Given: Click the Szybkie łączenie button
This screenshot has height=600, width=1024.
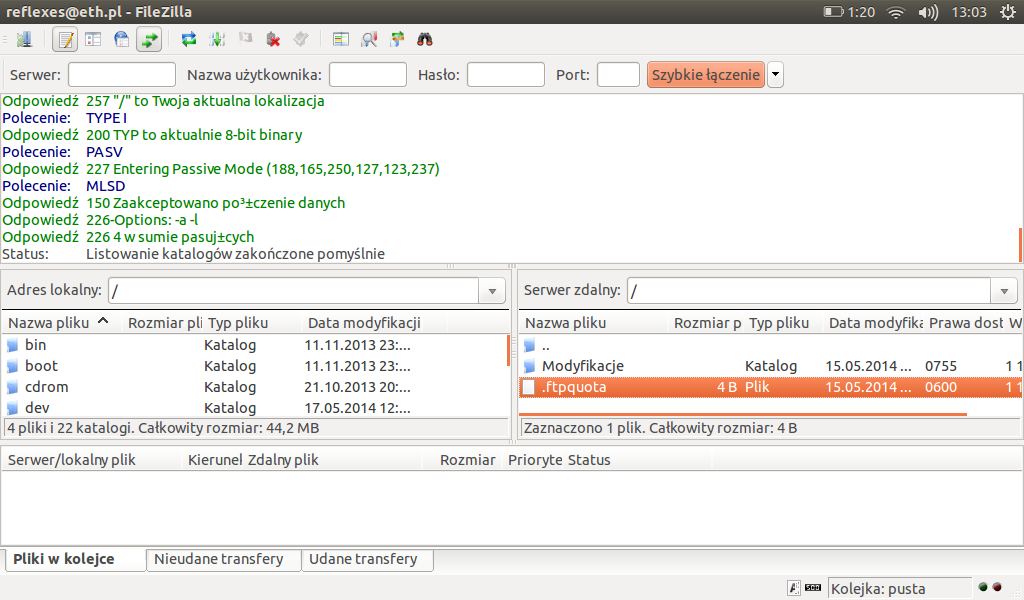Looking at the screenshot, I should pyautogui.click(x=706, y=75).
